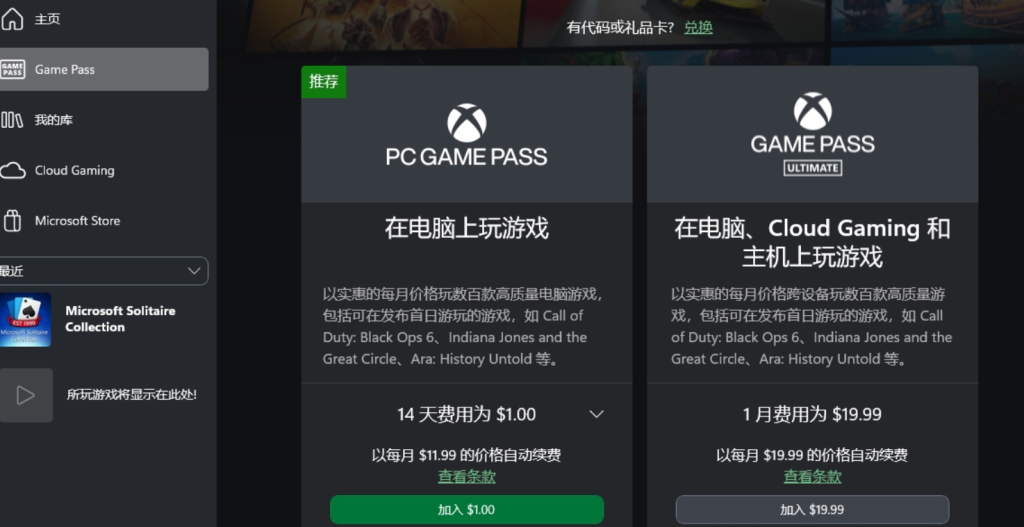Image resolution: width=1024 pixels, height=527 pixels.
Task: Click the 兑换 redeem code link
Action: (698, 27)
